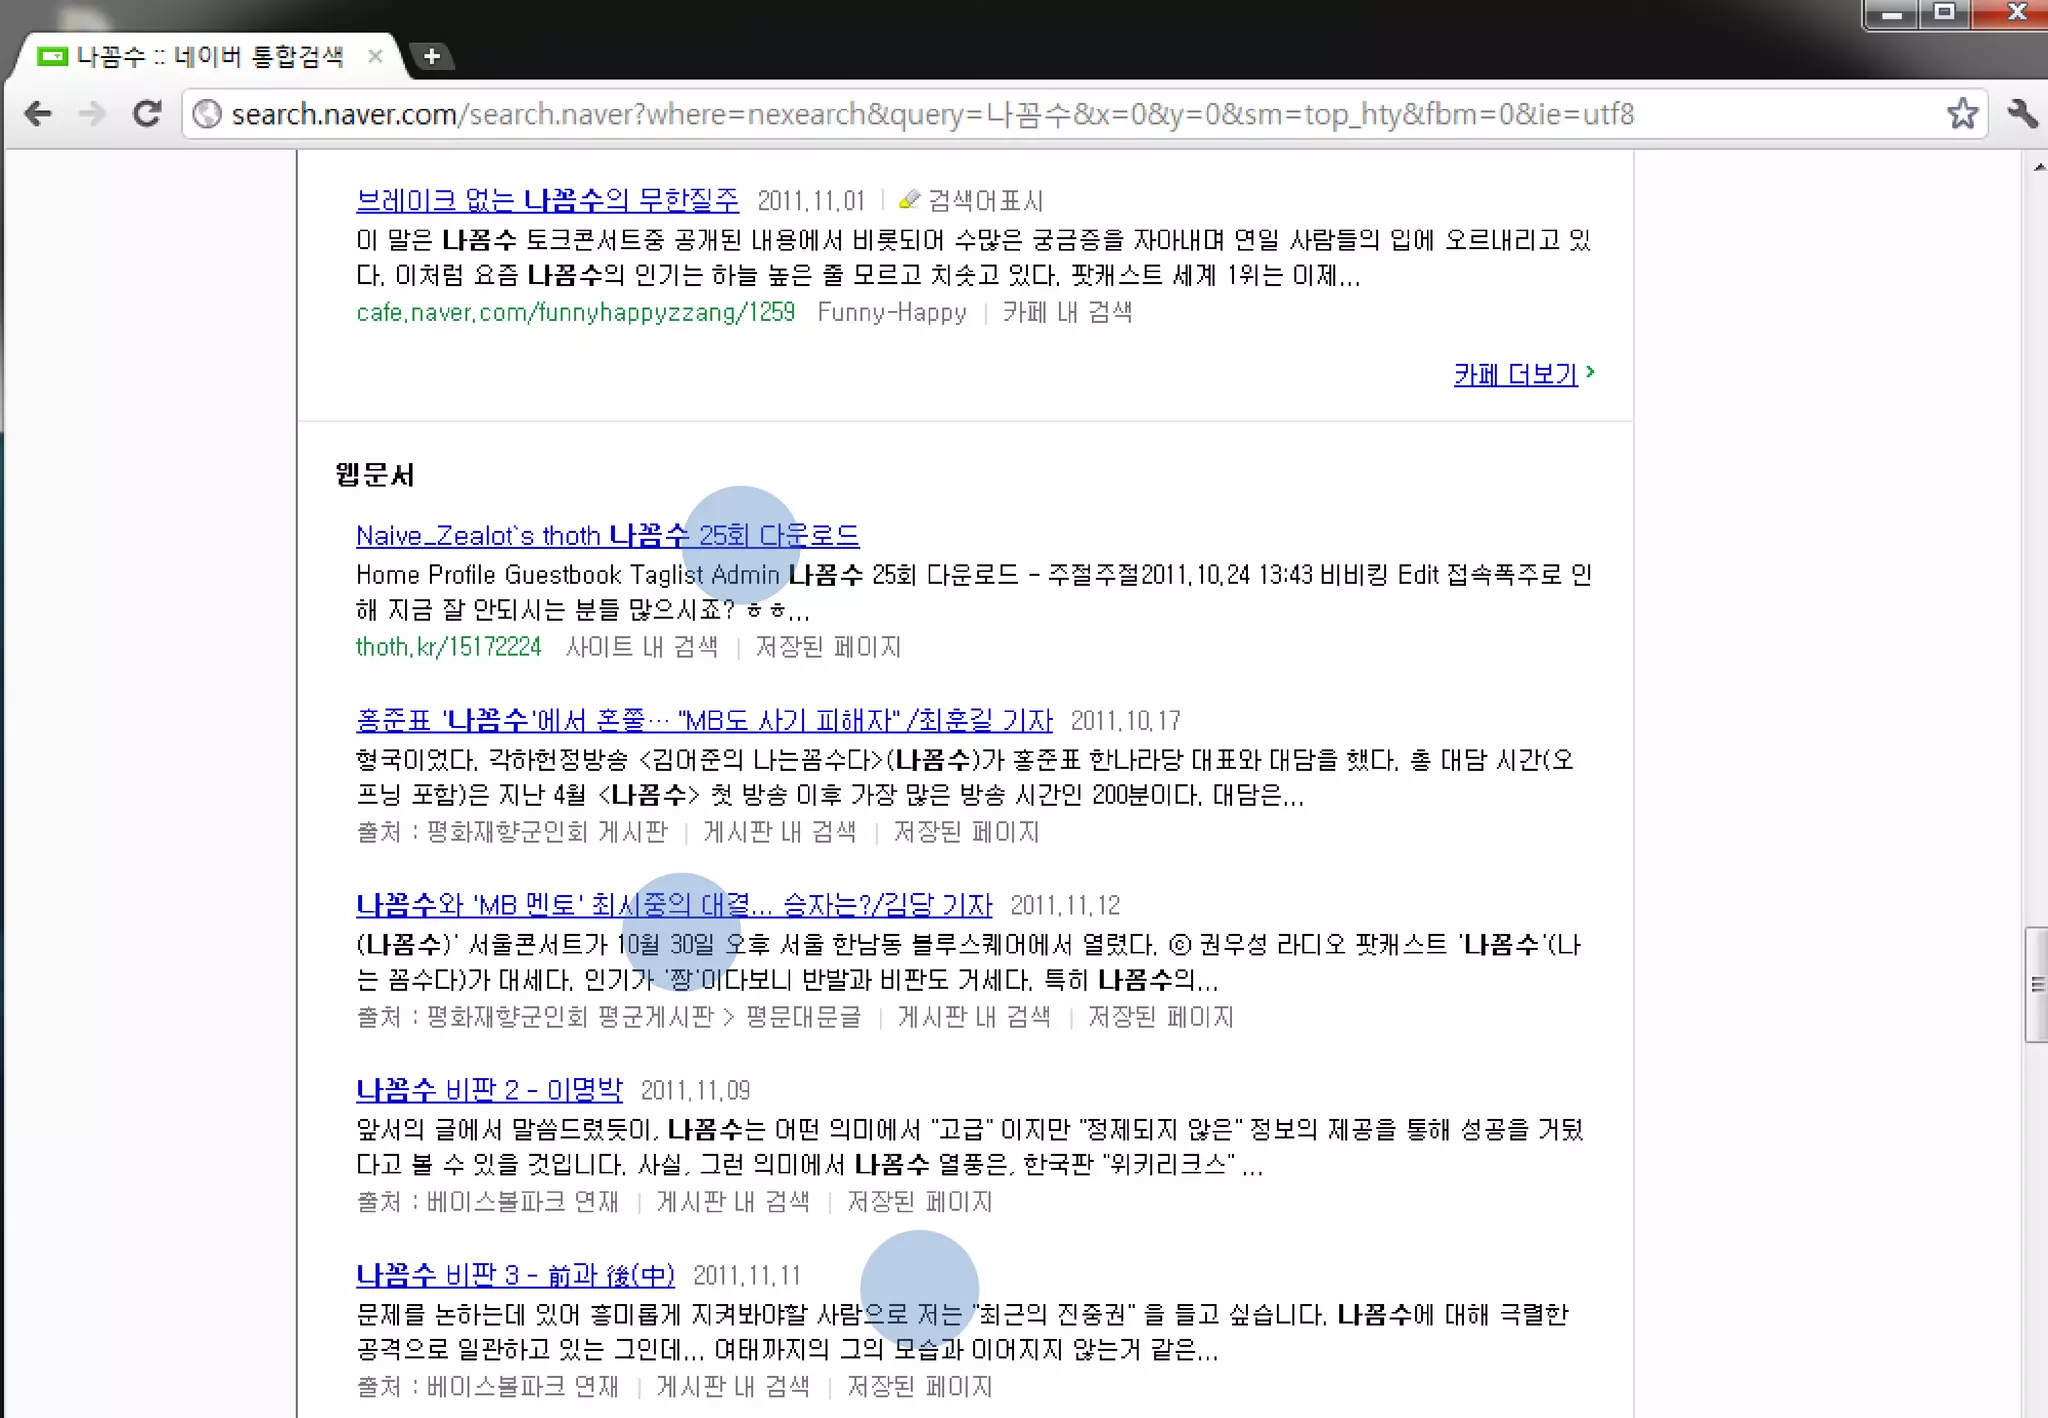Click 카페 내 검색 under cafe result
This screenshot has height=1418, width=2048.
1067,313
